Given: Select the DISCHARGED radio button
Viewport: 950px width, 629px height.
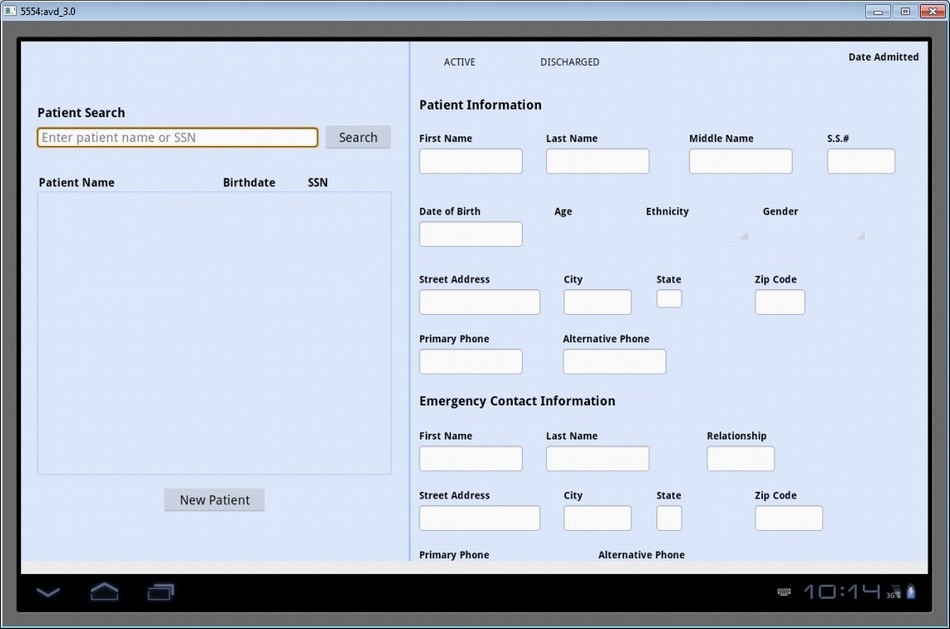Looking at the screenshot, I should (527, 62).
